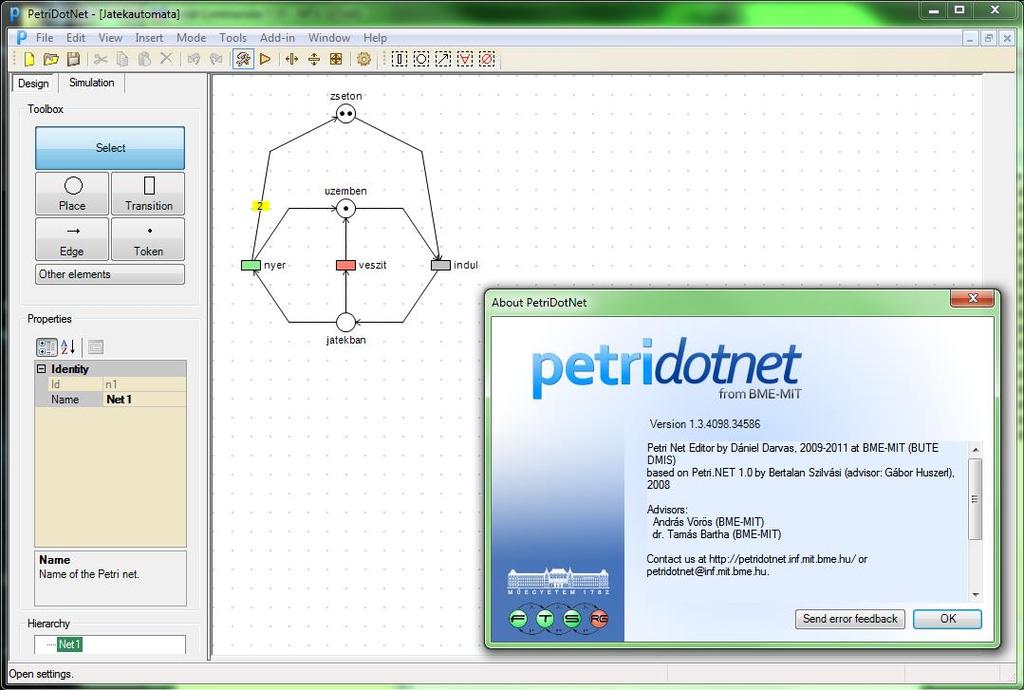Select the gray indul transition
Screen dimensions: 1024x690
441,265
